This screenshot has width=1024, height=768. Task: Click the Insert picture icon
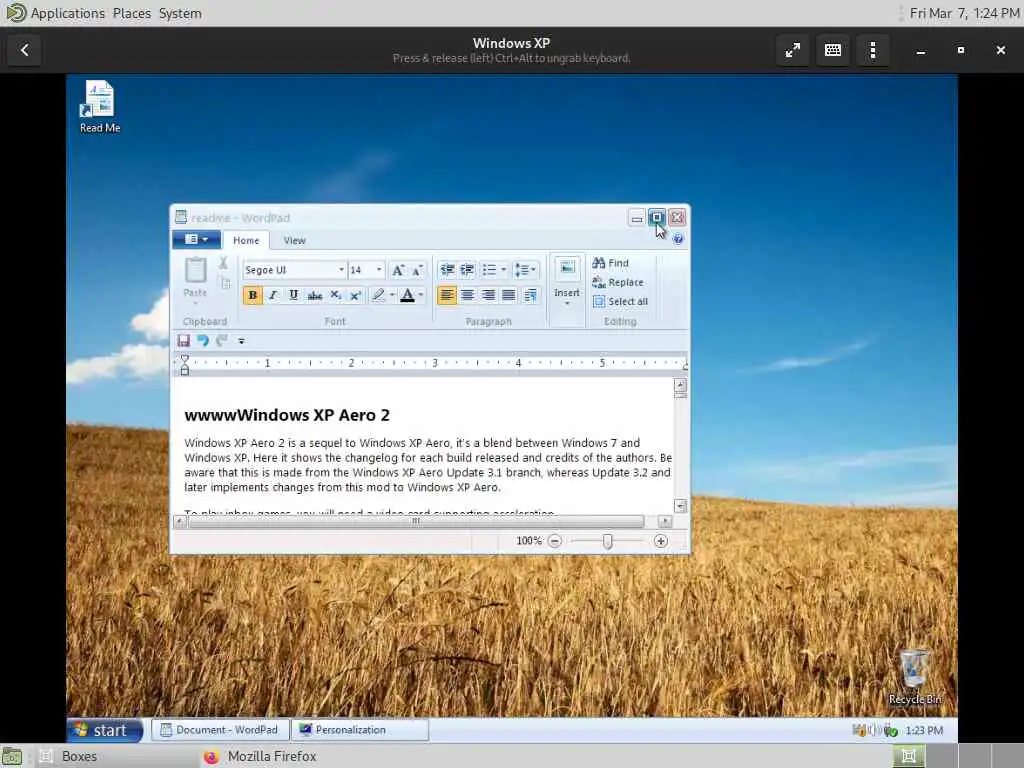[x=567, y=268]
